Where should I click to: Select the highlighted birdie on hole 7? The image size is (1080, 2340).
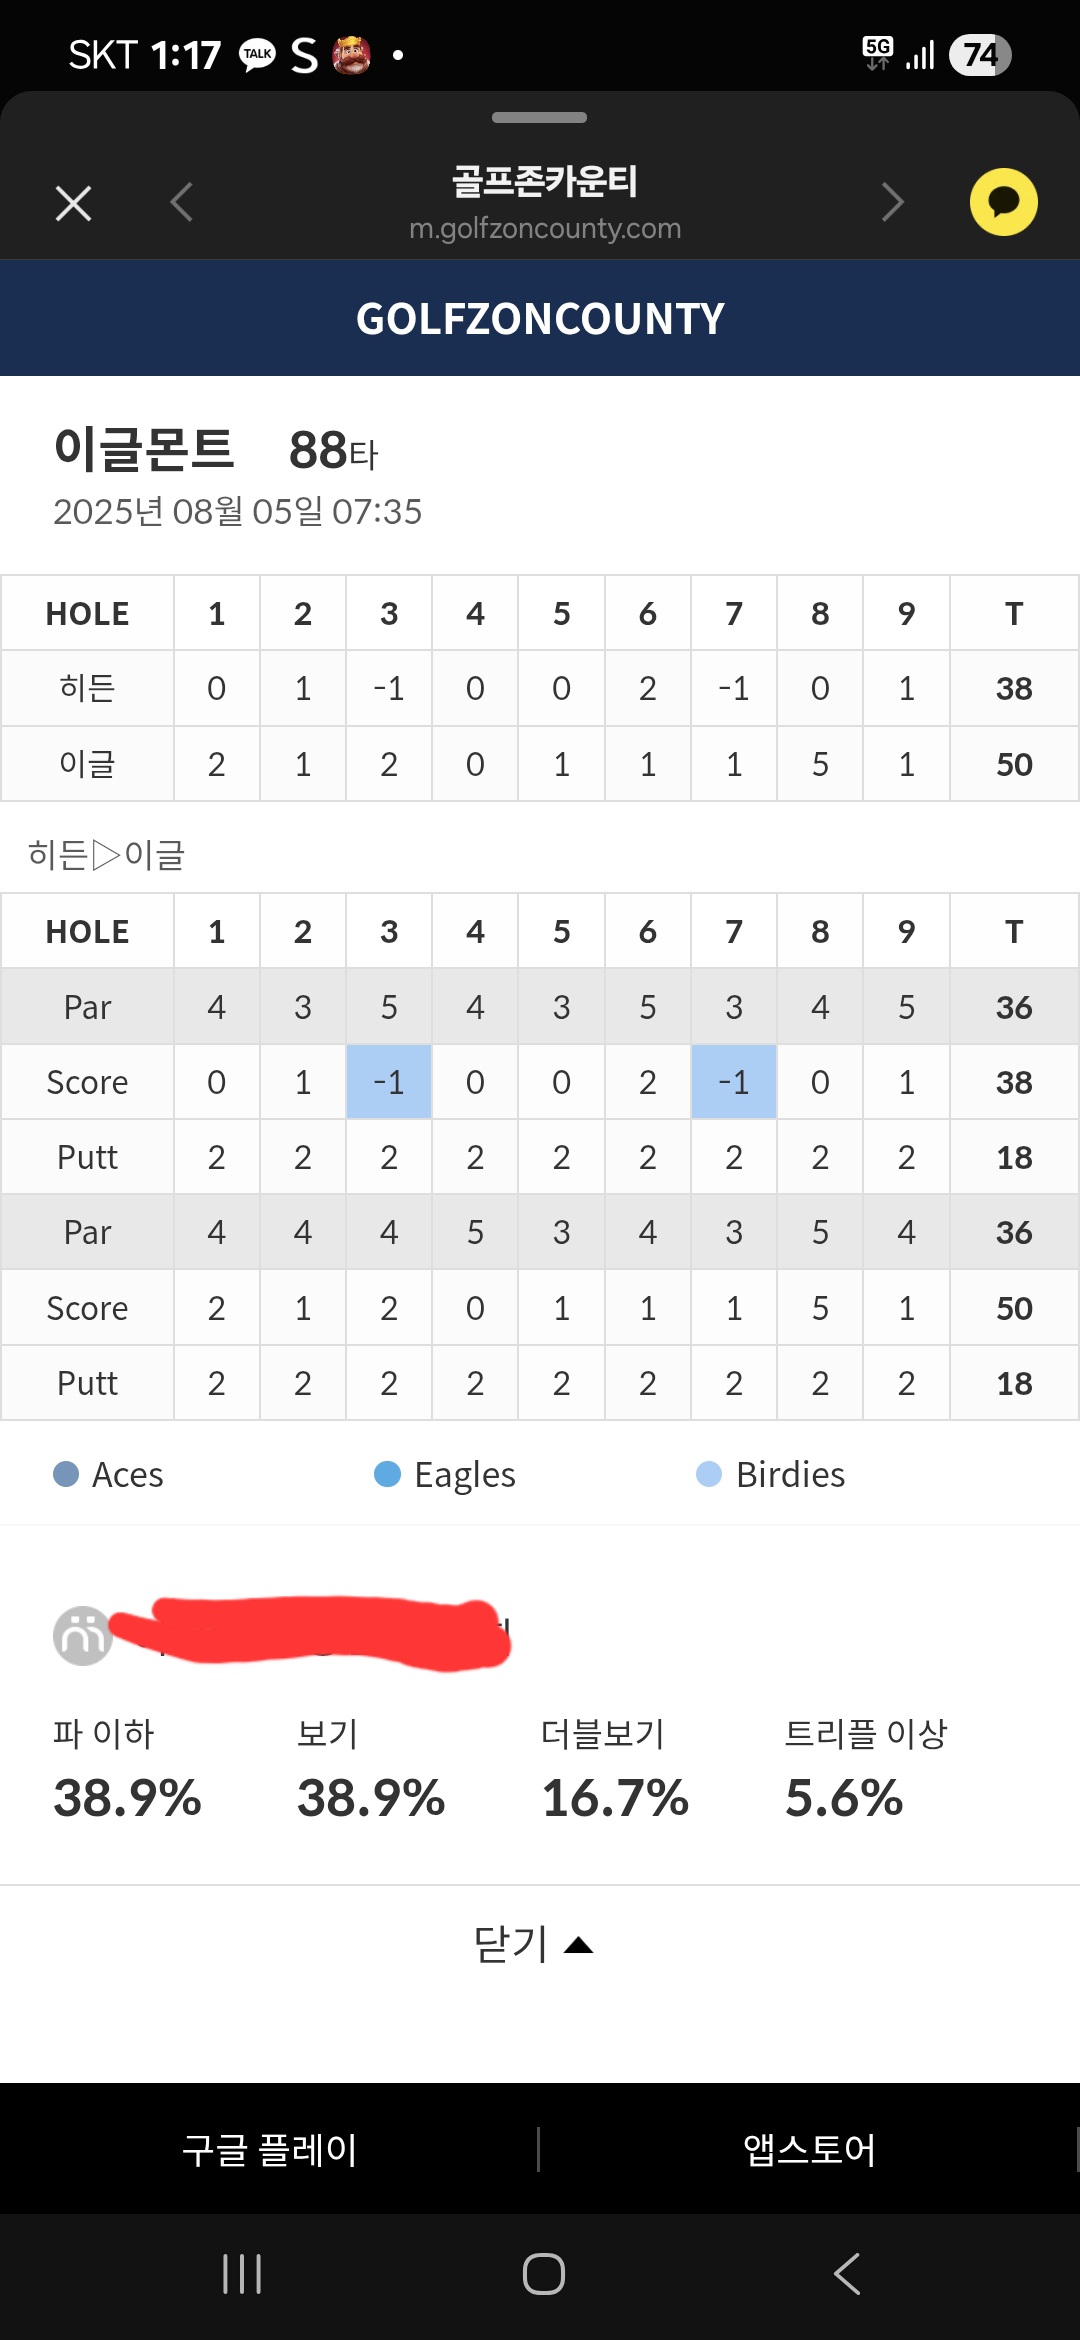pos(734,1082)
